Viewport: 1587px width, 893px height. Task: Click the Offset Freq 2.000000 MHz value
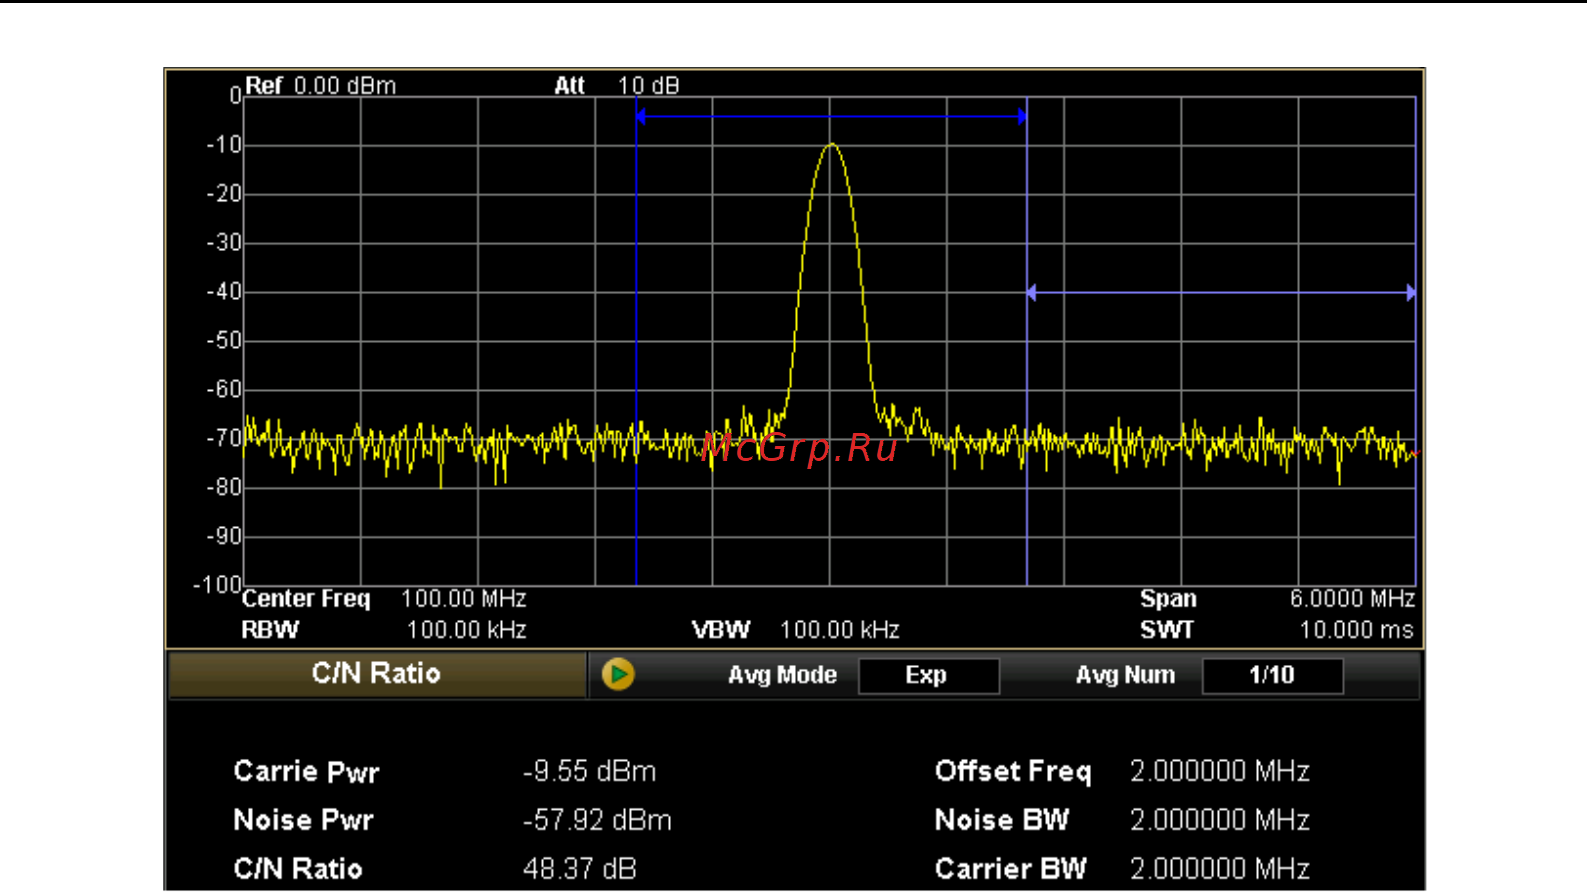point(1220,771)
